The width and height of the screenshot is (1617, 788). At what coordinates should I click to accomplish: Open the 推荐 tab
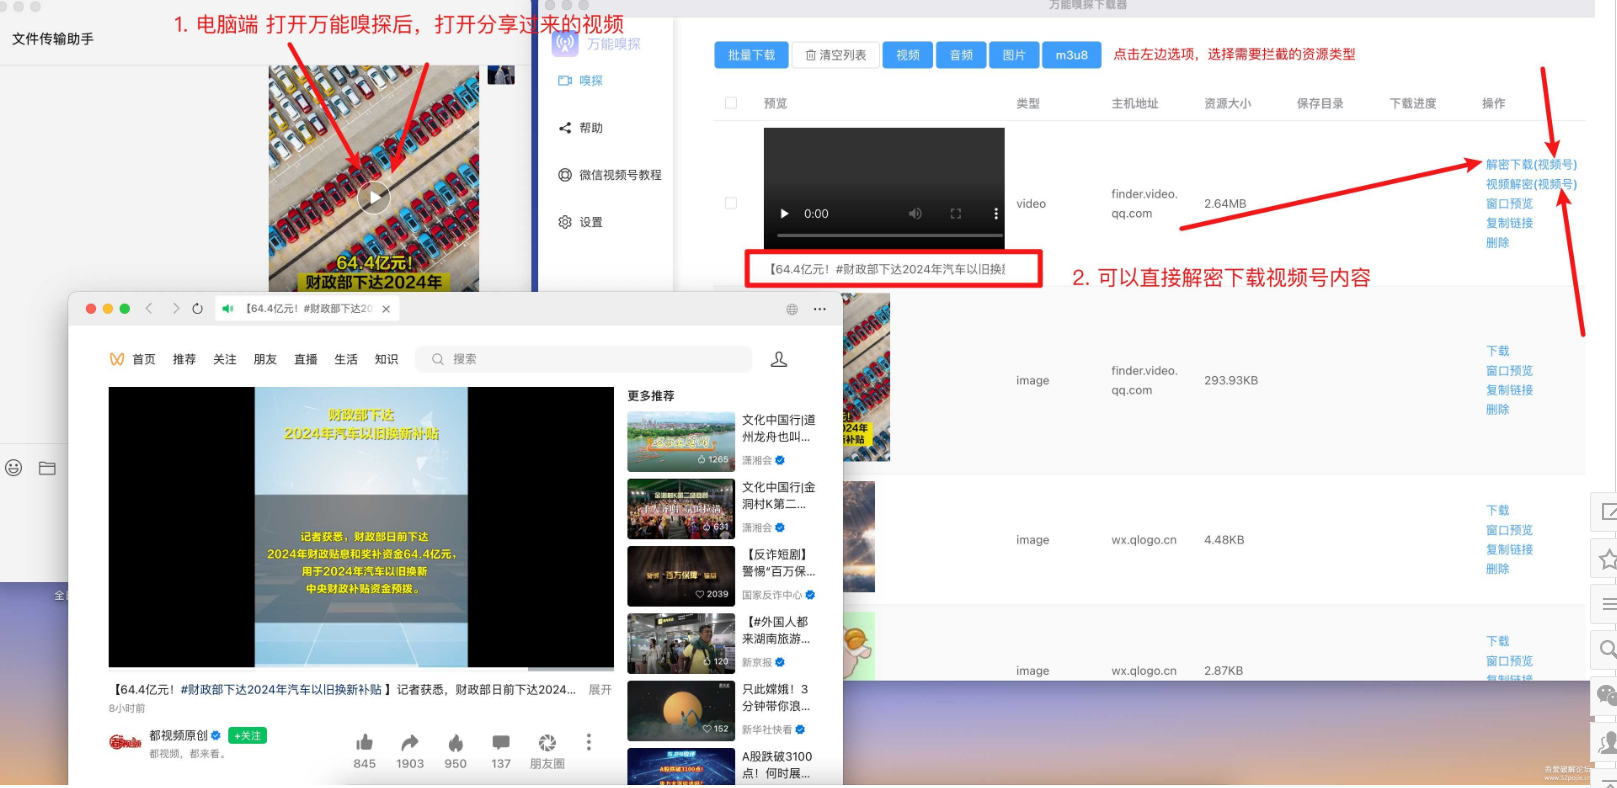pyautogui.click(x=184, y=360)
